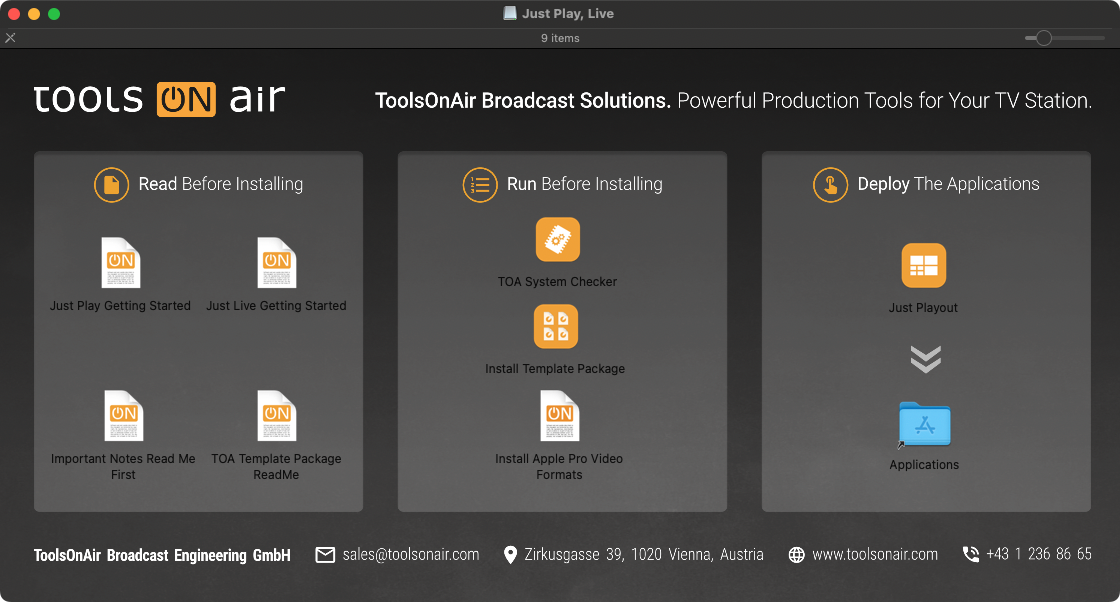Click the Zirkusgasse 39, 1020 Vienna address
The width and height of the screenshot is (1120, 602).
click(x=644, y=555)
